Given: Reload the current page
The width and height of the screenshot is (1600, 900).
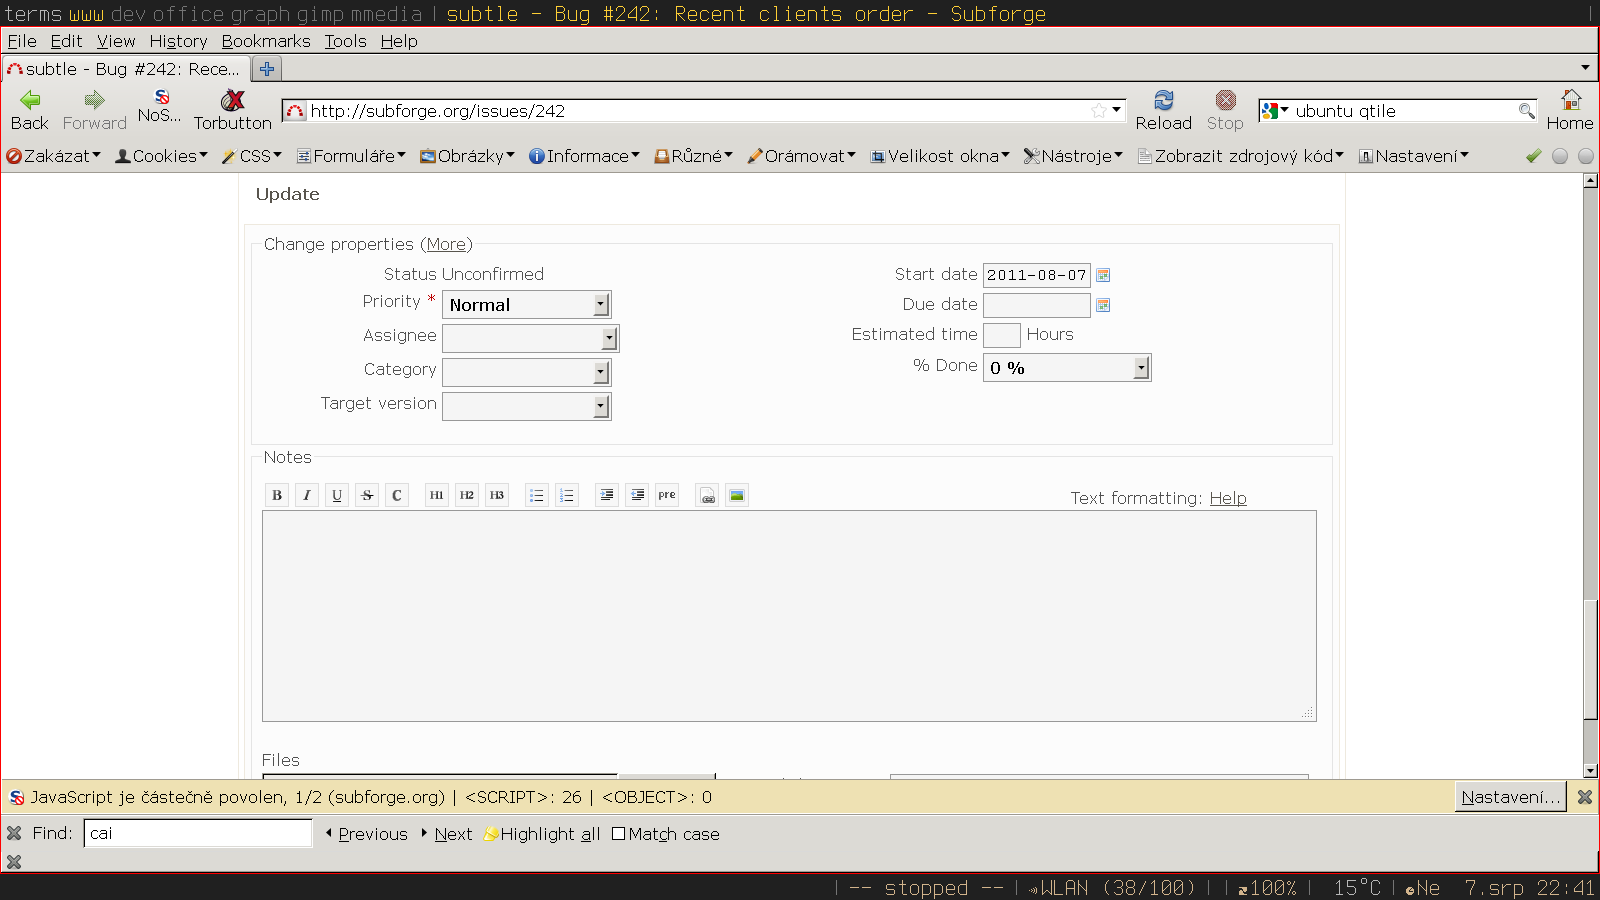Looking at the screenshot, I should coord(1163,110).
